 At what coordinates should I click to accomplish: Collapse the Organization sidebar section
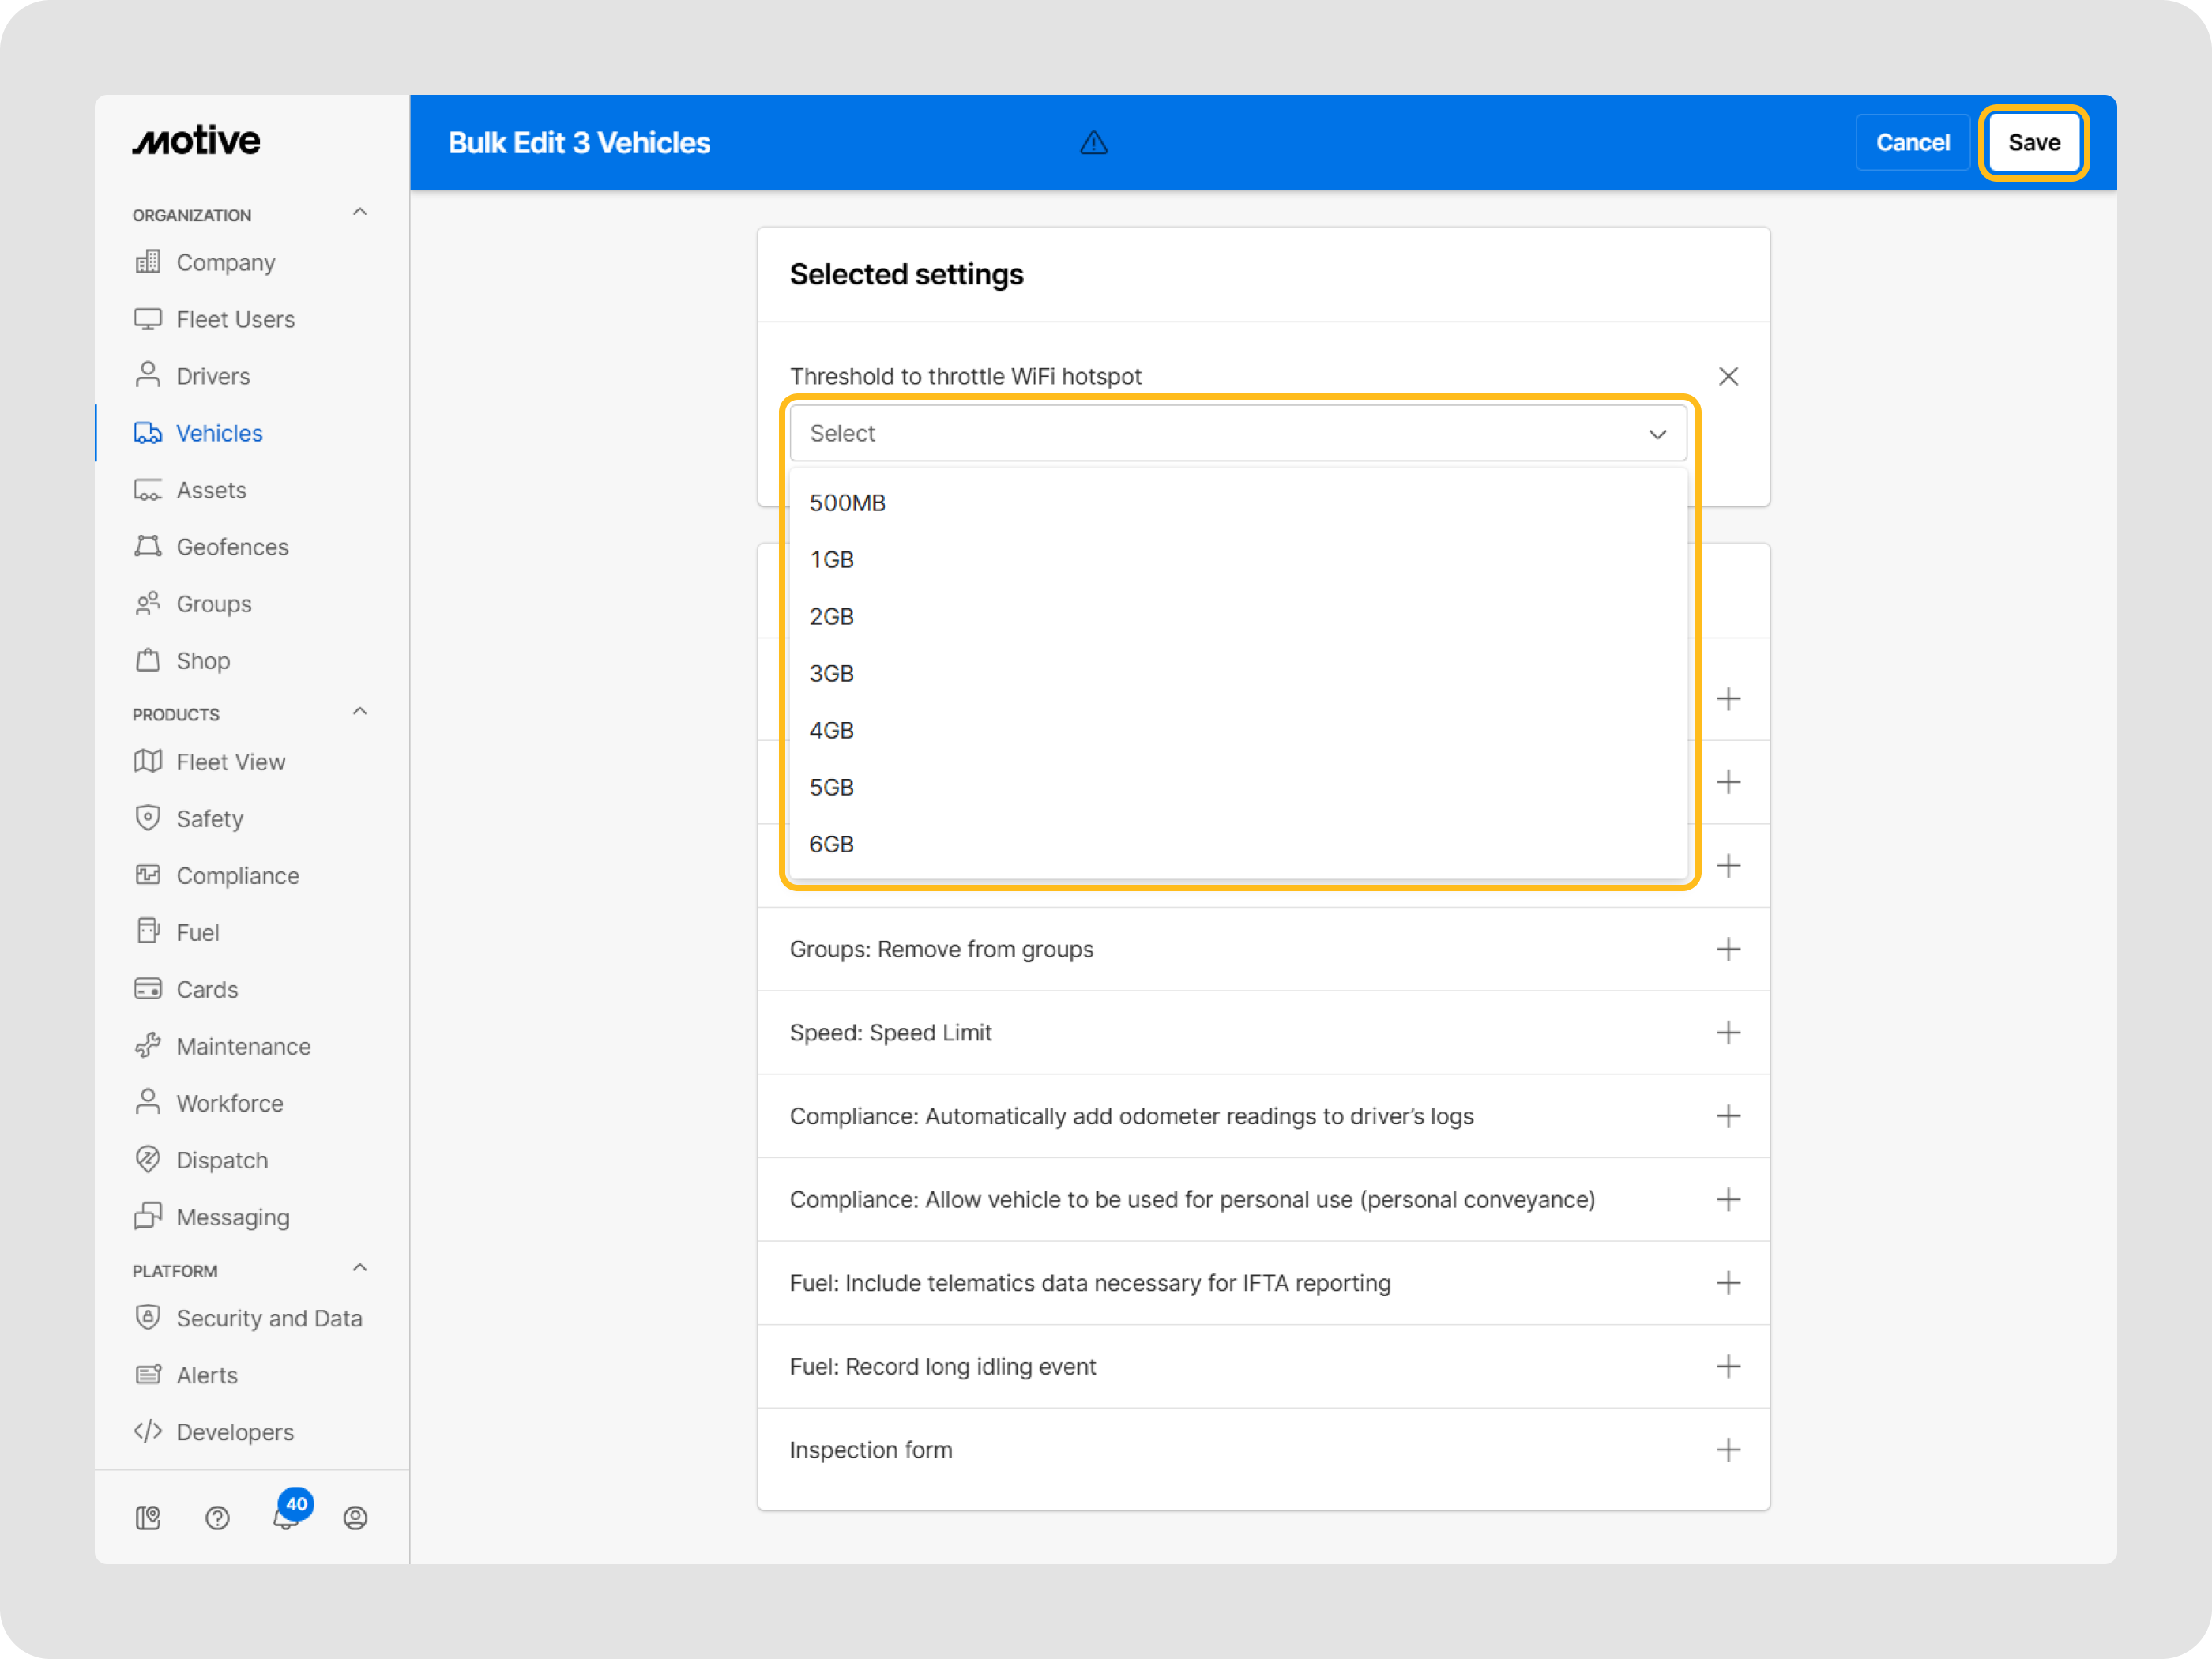pos(360,212)
